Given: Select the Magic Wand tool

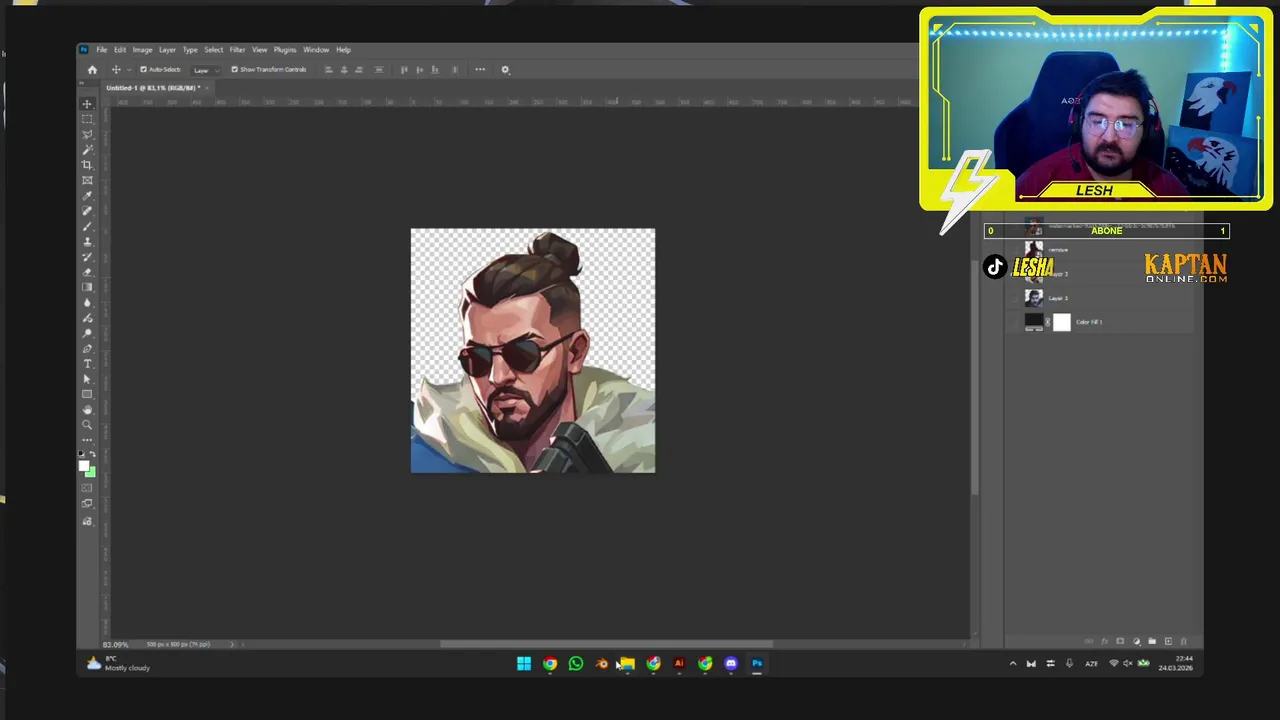Looking at the screenshot, I should coord(87,149).
